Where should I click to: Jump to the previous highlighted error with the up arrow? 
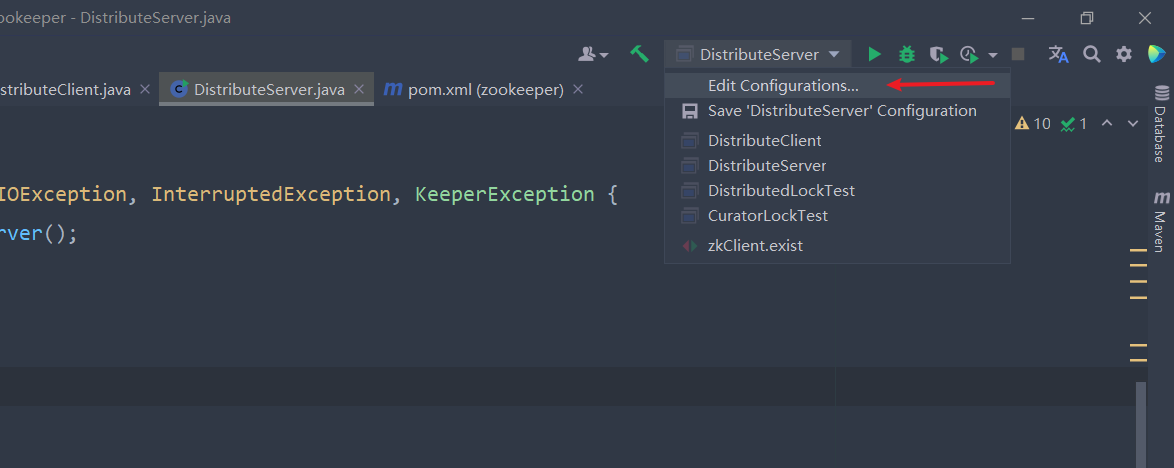click(x=1107, y=124)
